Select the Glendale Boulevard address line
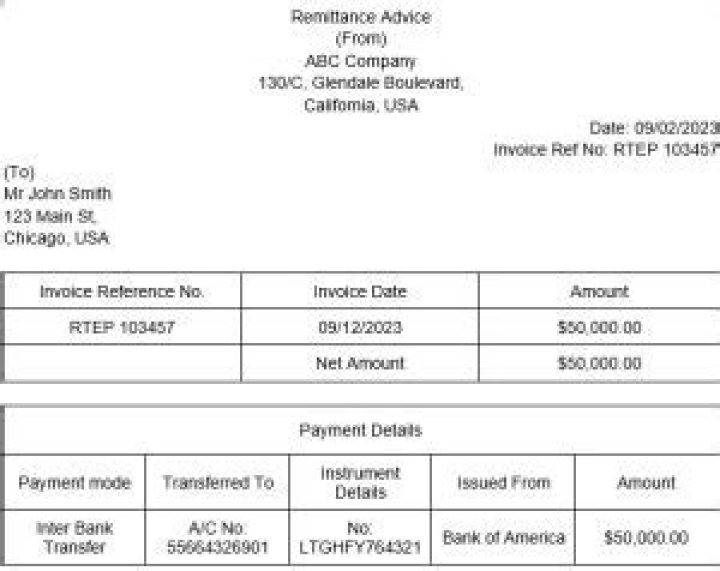This screenshot has height=571, width=720. tap(361, 83)
